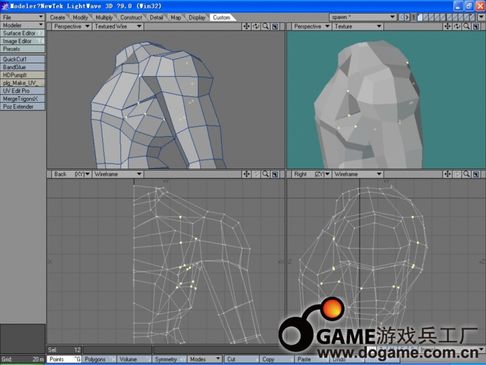Click the Cut button
Screen dimensions: 486x365
point(241,359)
